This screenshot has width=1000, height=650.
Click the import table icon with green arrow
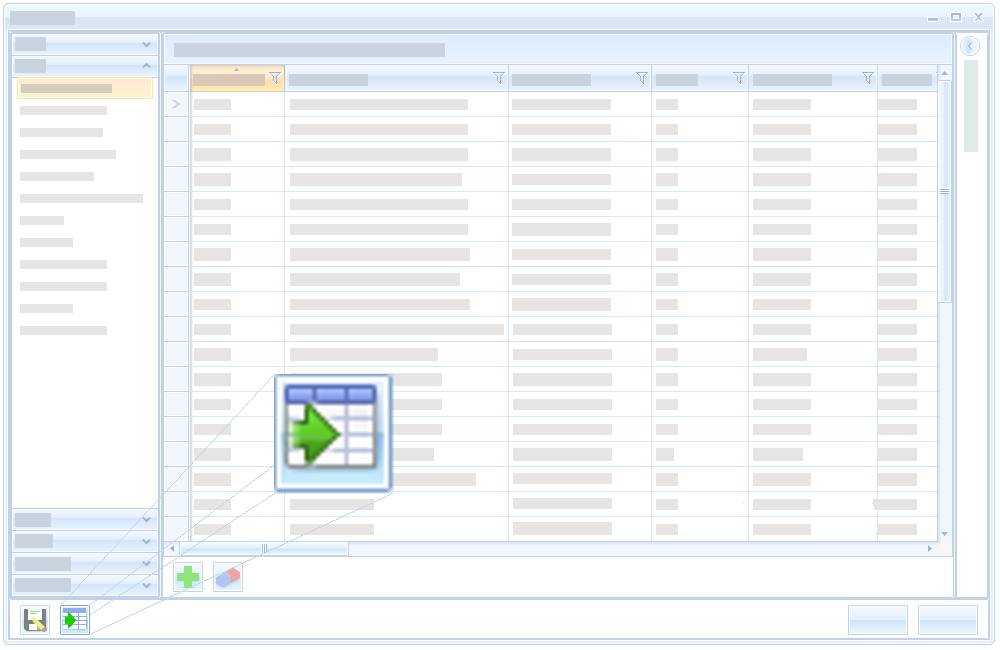coord(75,620)
